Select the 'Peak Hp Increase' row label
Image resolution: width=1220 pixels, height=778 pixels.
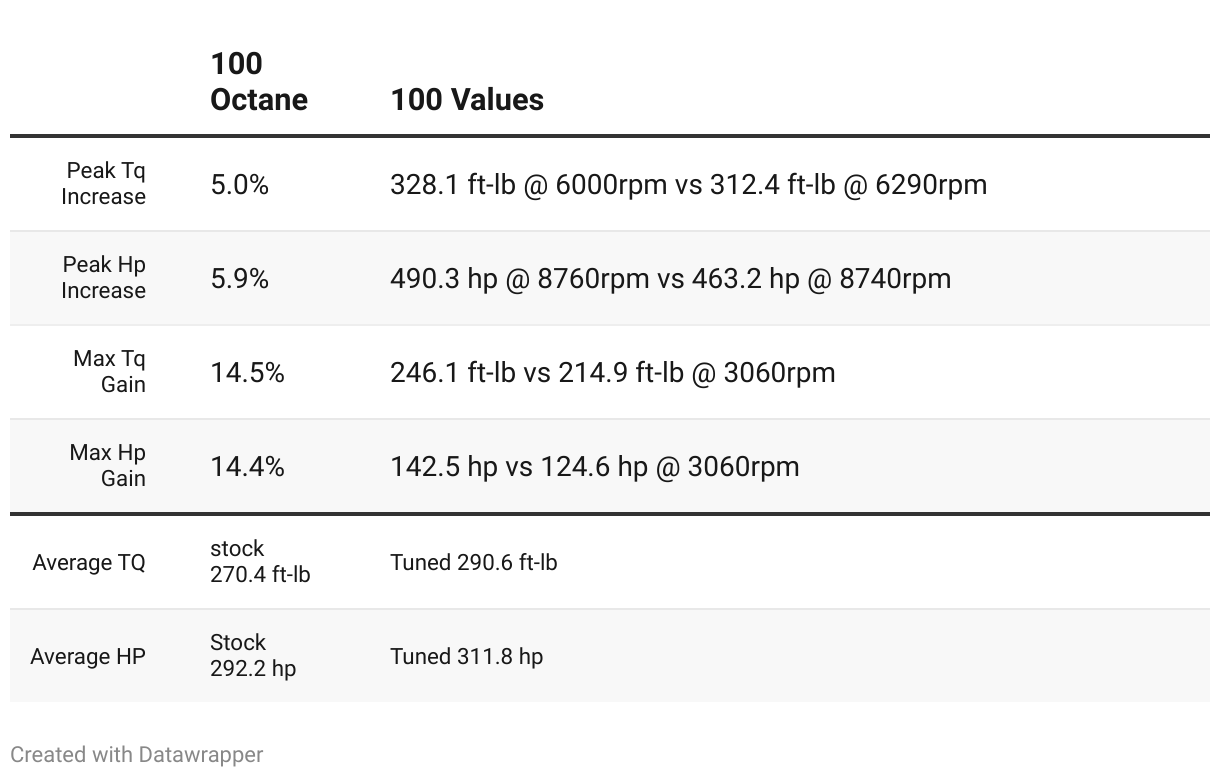point(103,278)
